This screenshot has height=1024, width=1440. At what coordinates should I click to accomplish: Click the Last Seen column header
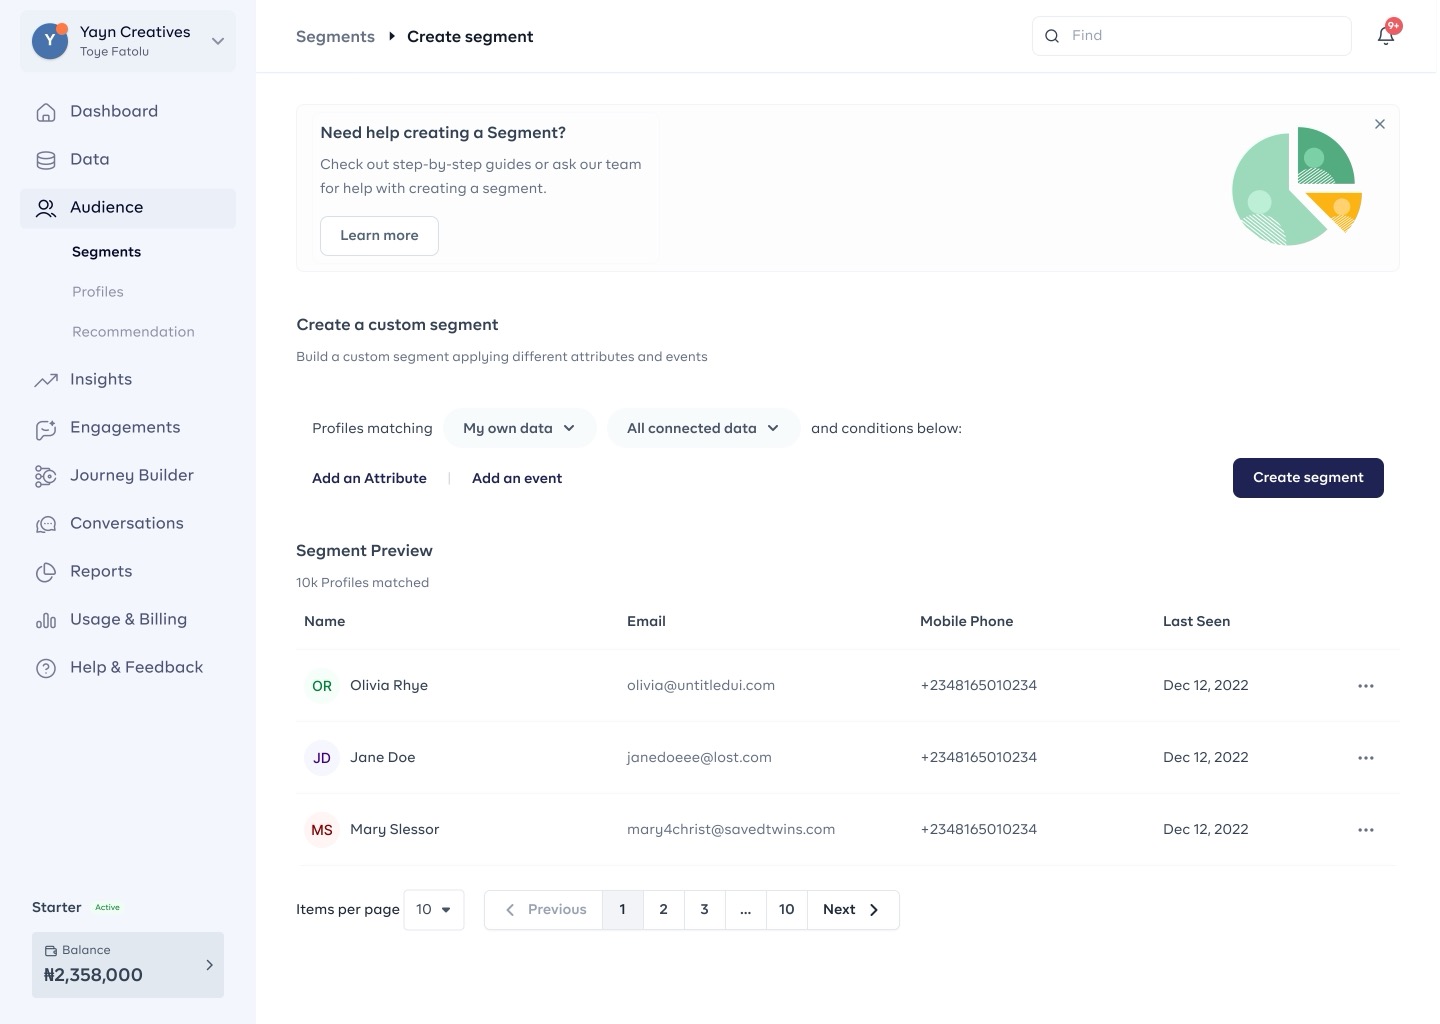pyautogui.click(x=1196, y=622)
